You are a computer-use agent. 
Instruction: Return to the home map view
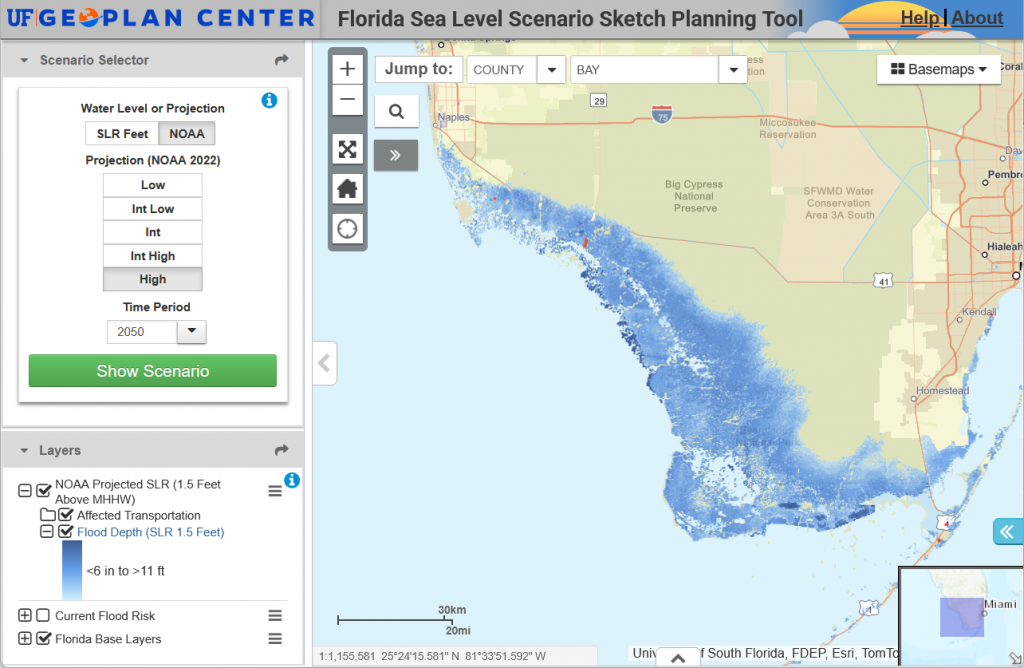coord(347,189)
